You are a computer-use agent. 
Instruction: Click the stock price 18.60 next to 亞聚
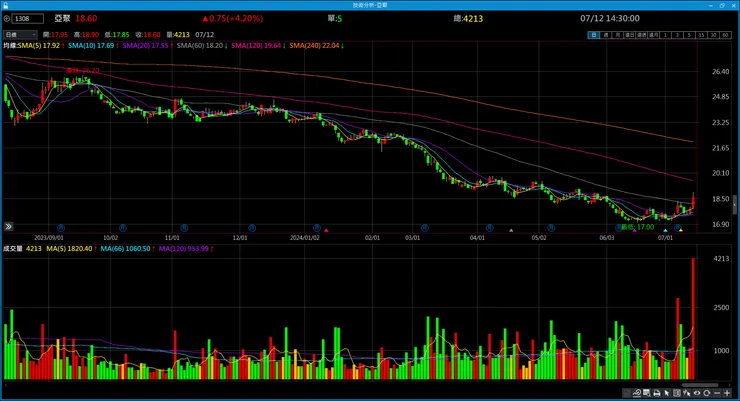point(86,18)
